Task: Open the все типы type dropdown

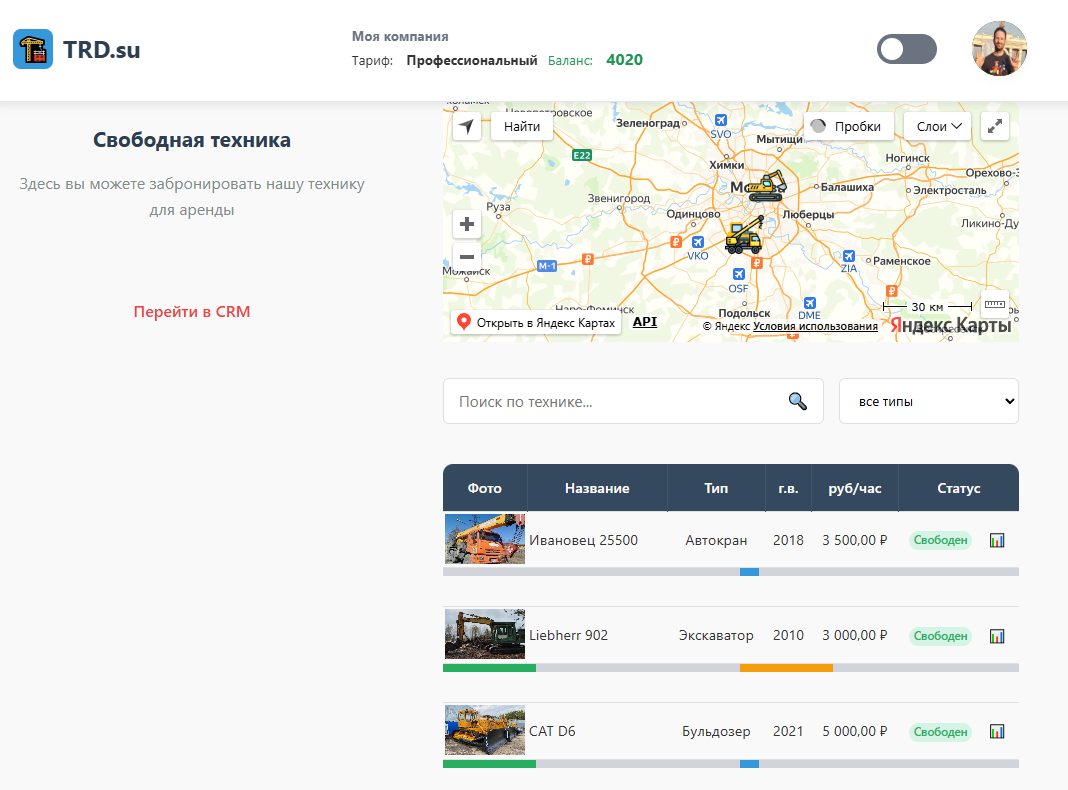Action: coord(928,401)
